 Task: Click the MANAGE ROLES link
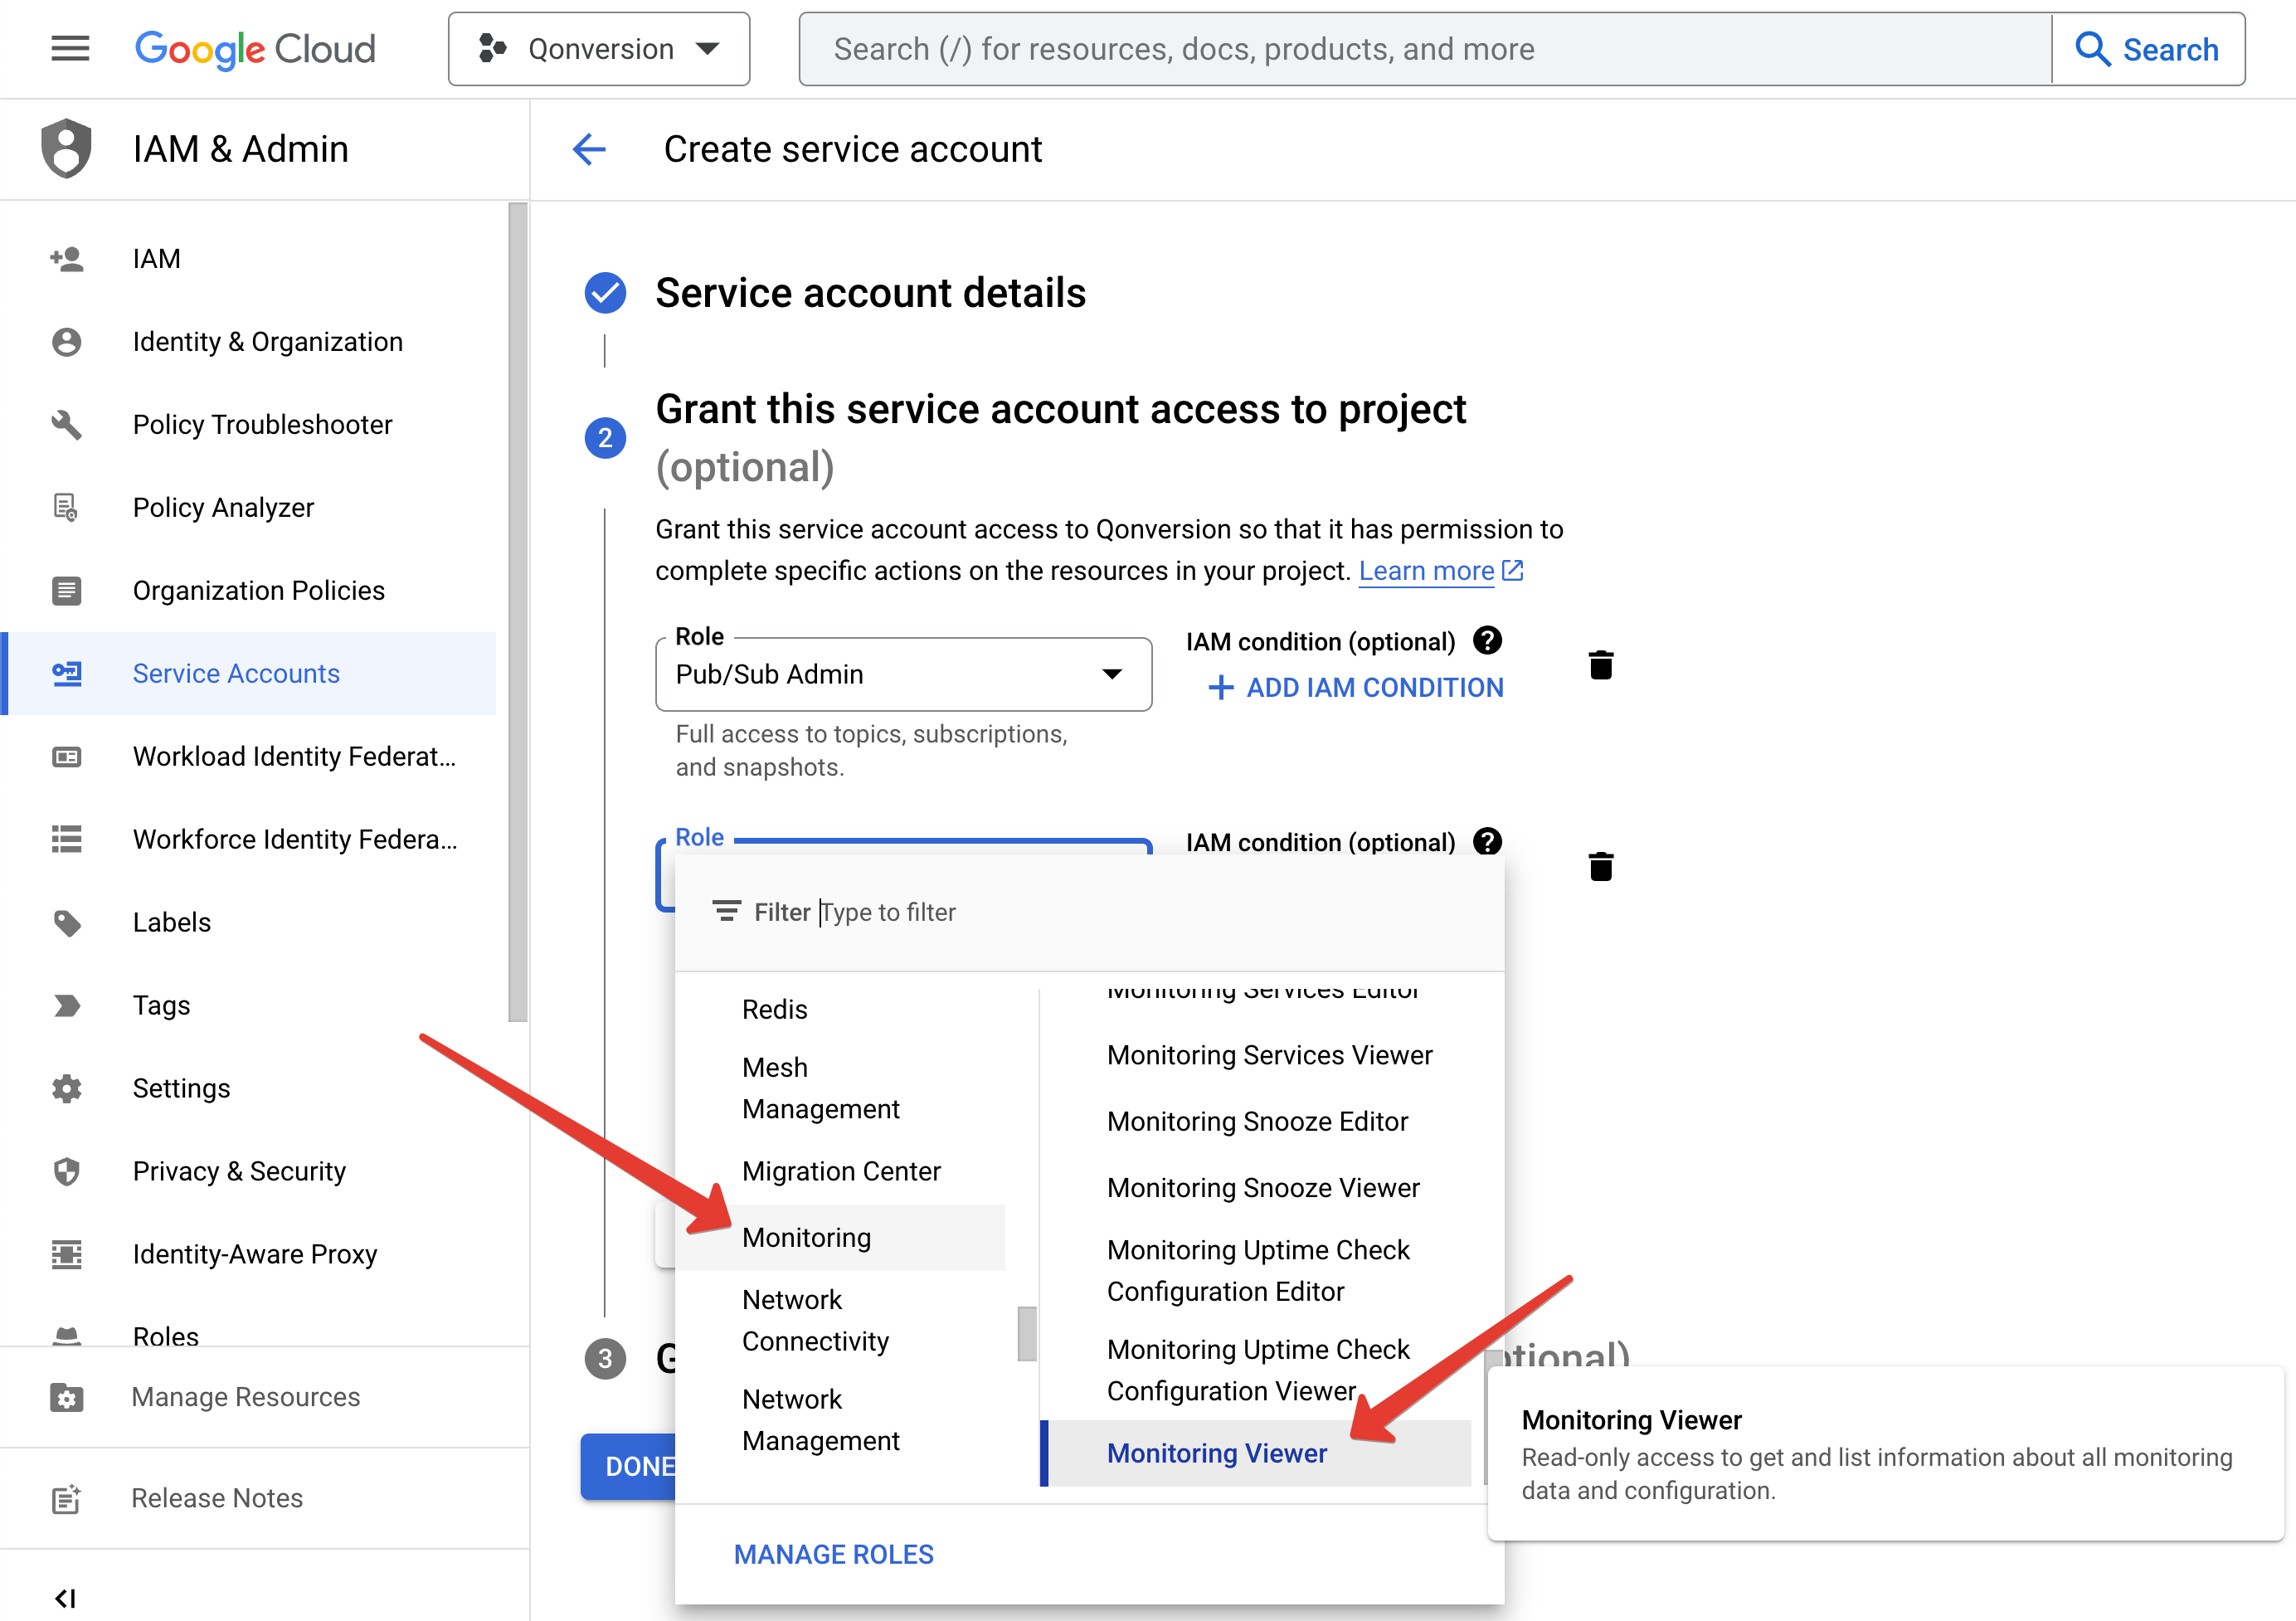coord(833,1554)
